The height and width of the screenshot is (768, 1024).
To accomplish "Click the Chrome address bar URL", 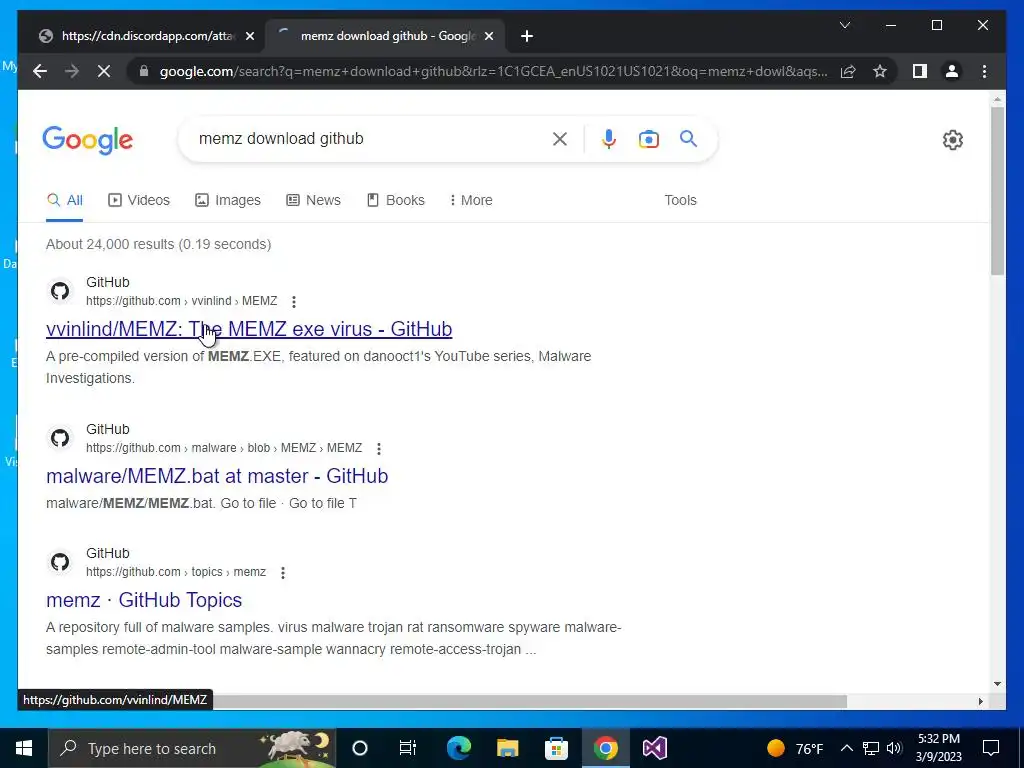I will click(x=493, y=71).
